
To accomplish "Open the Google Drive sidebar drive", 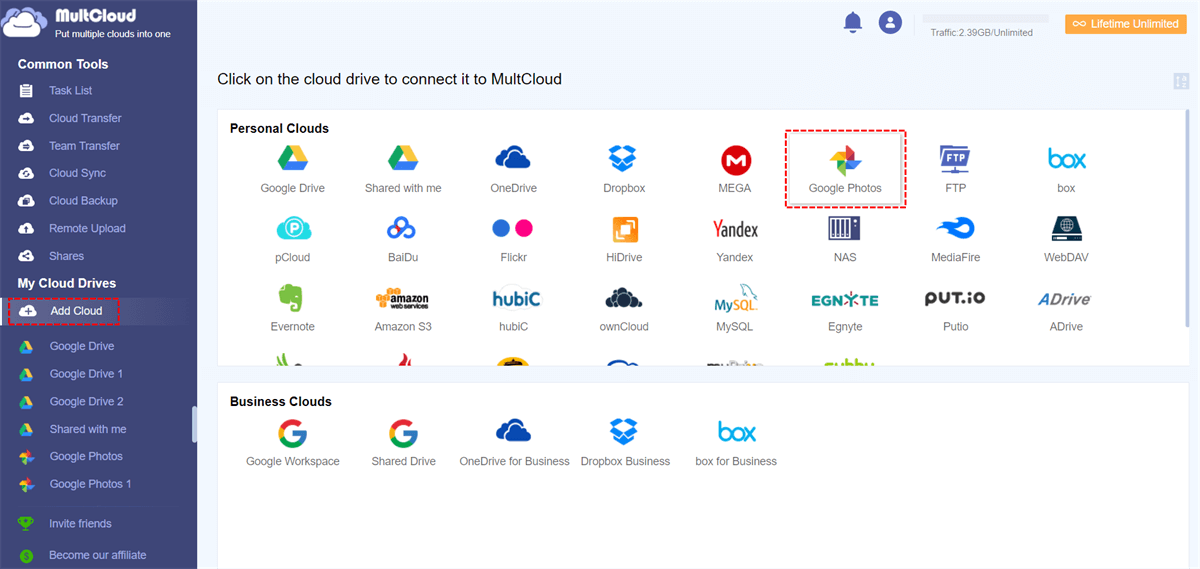I will (81, 346).
